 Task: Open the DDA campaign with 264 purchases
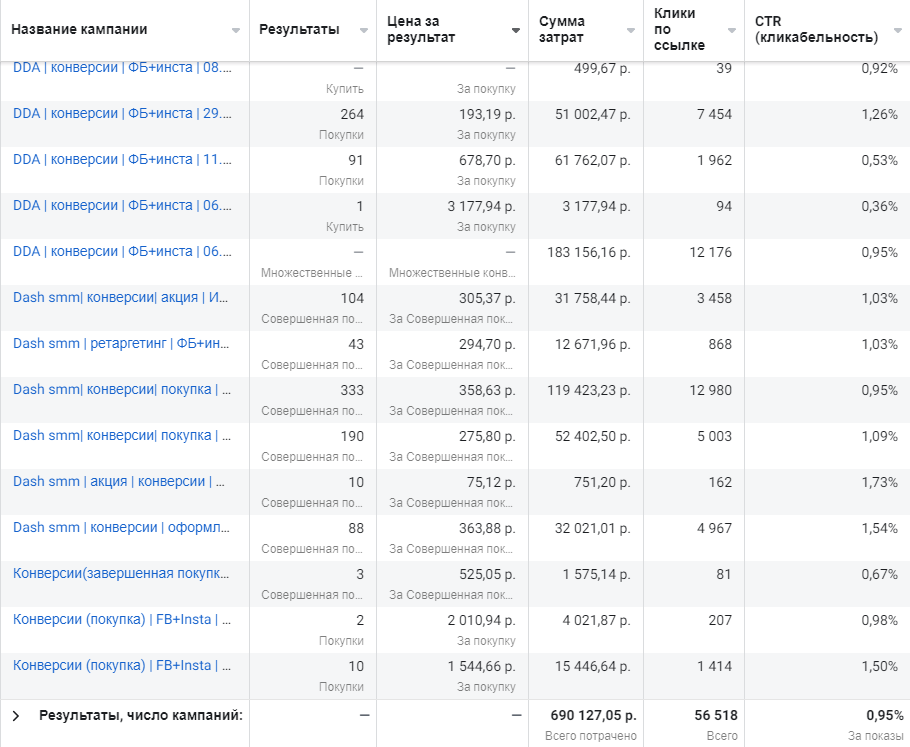(122, 114)
